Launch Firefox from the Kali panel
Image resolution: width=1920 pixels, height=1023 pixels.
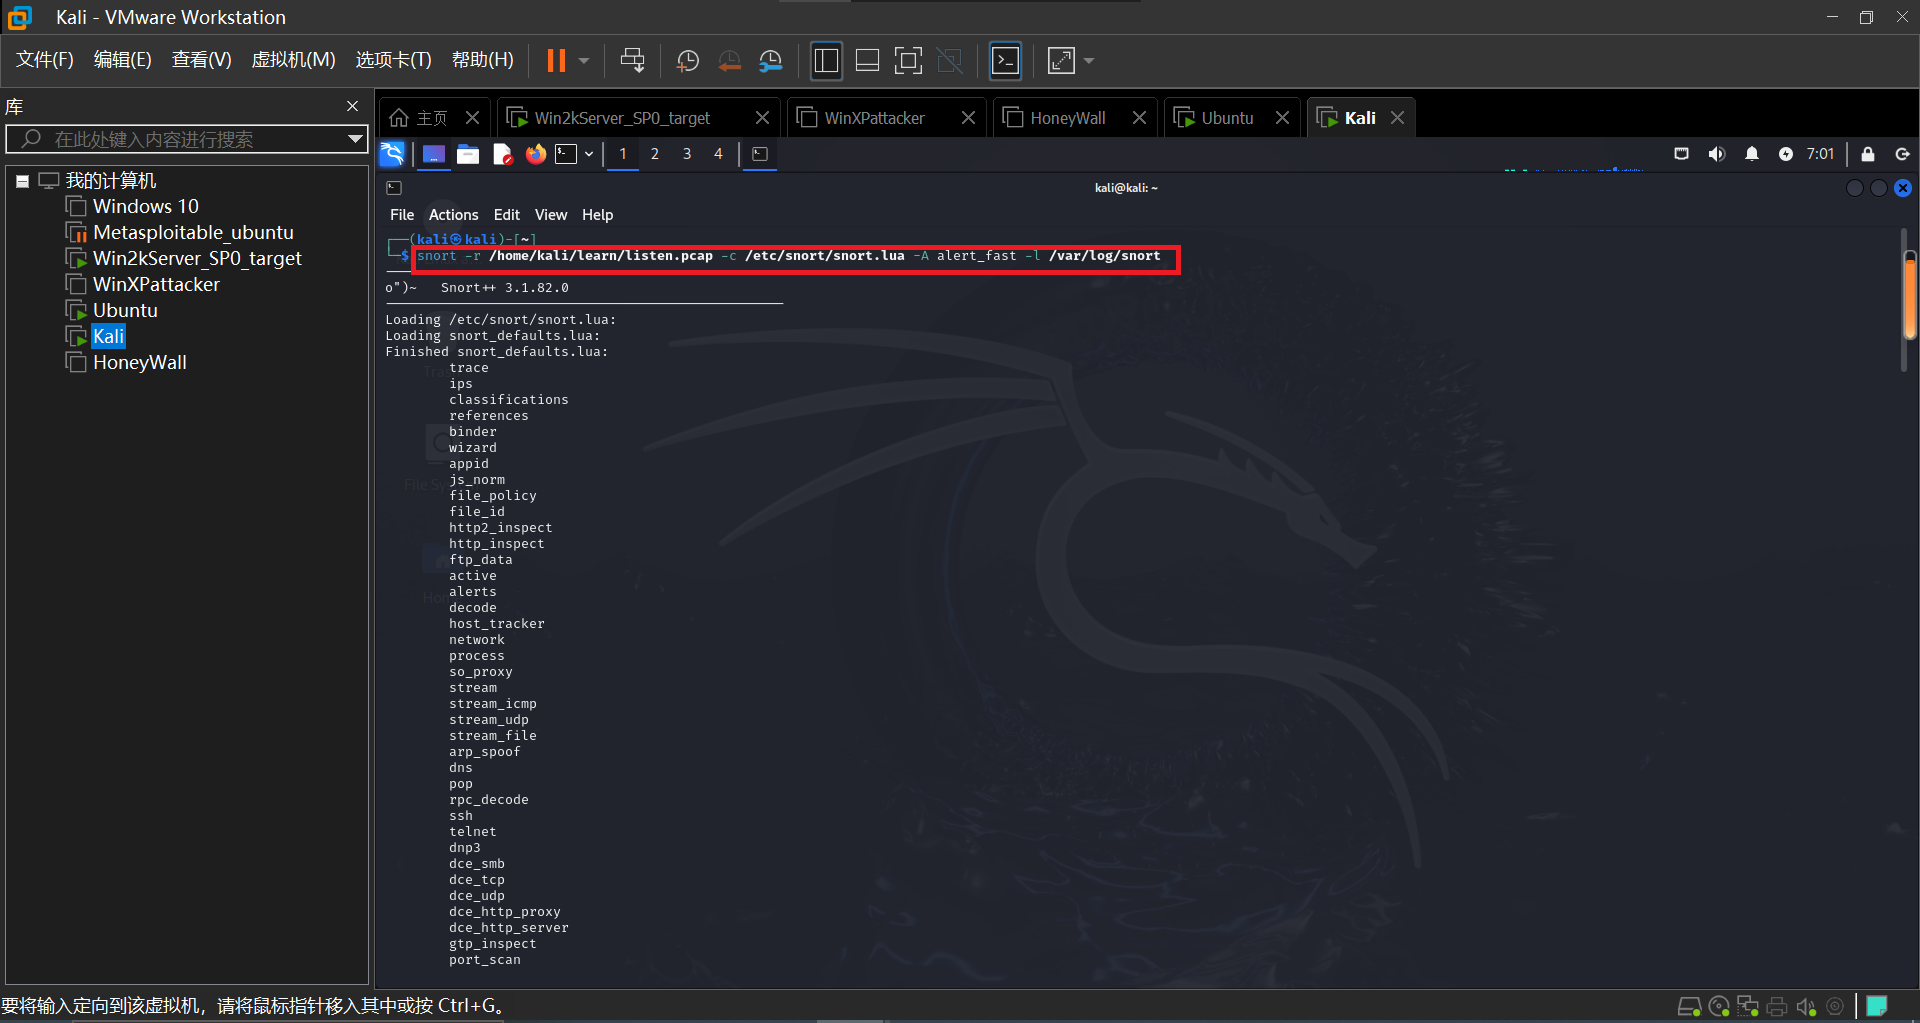pos(536,154)
